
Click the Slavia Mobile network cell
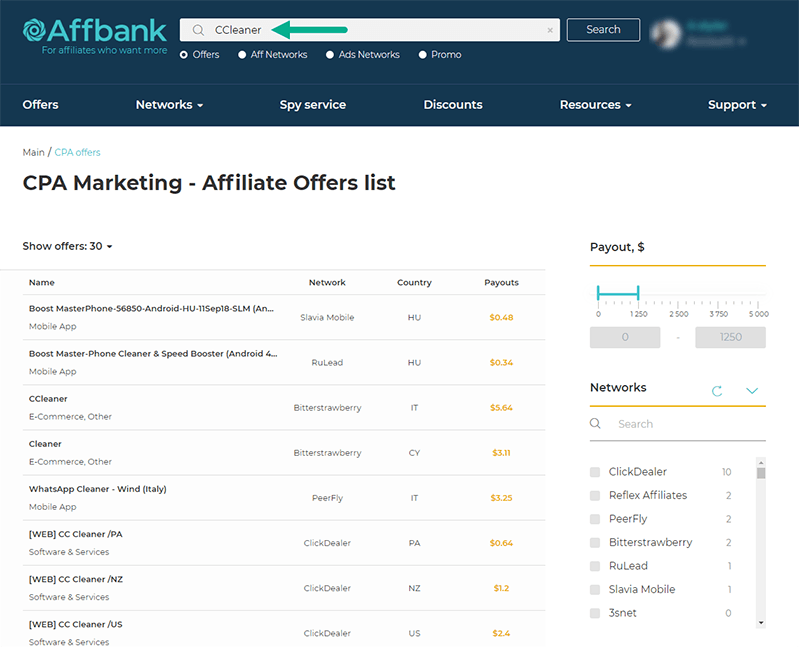[x=327, y=317]
